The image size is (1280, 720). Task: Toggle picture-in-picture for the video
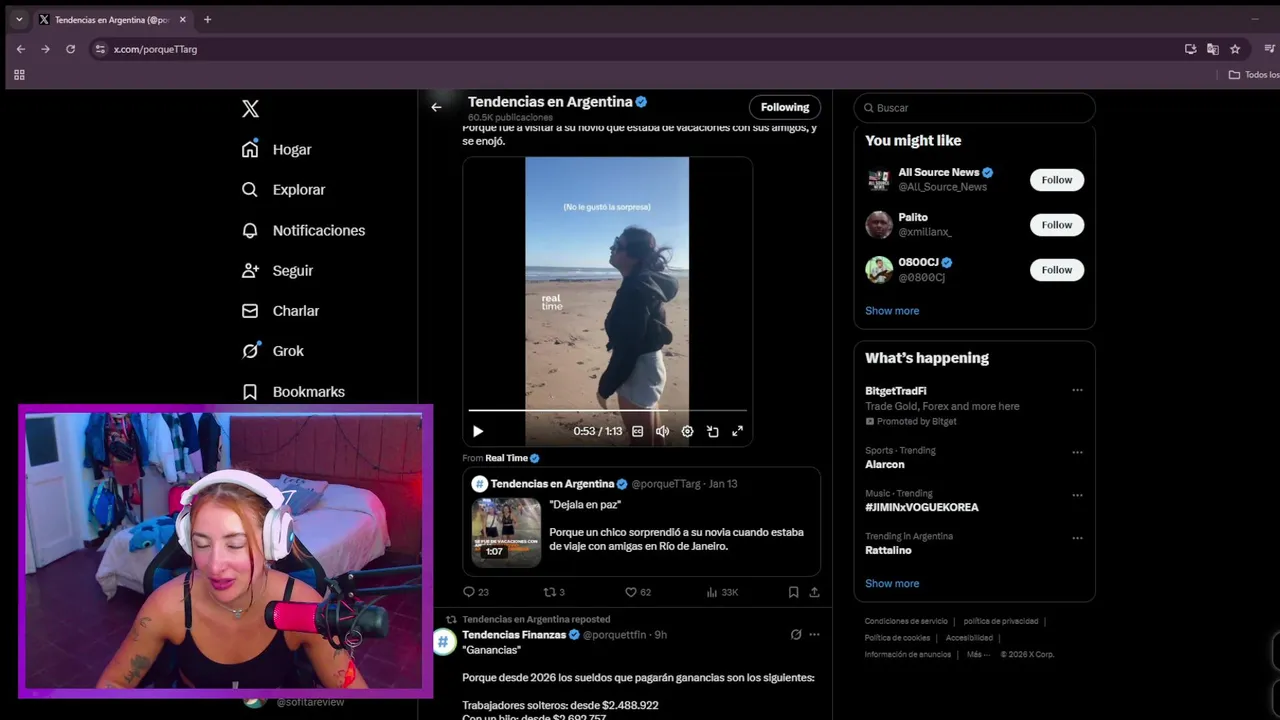click(x=712, y=431)
